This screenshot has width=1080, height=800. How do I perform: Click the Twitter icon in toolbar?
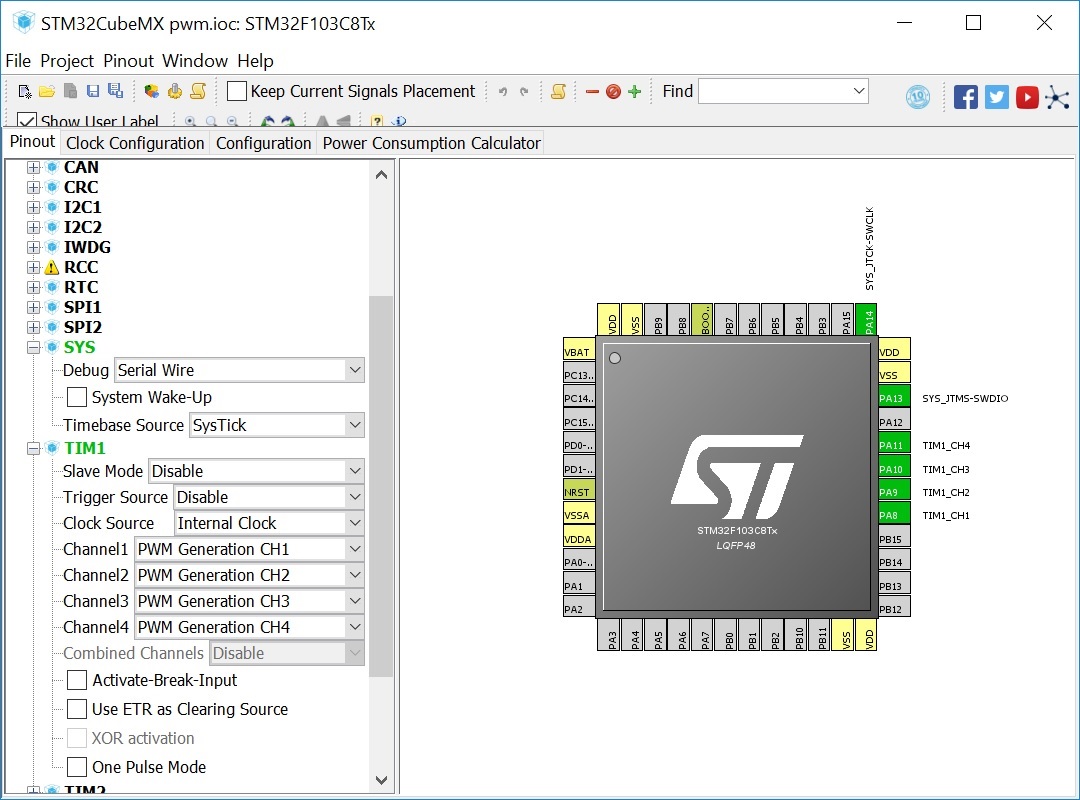(x=996, y=97)
